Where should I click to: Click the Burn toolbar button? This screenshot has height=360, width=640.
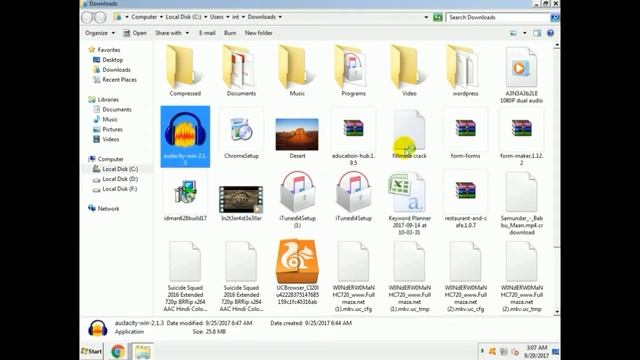click(230, 33)
